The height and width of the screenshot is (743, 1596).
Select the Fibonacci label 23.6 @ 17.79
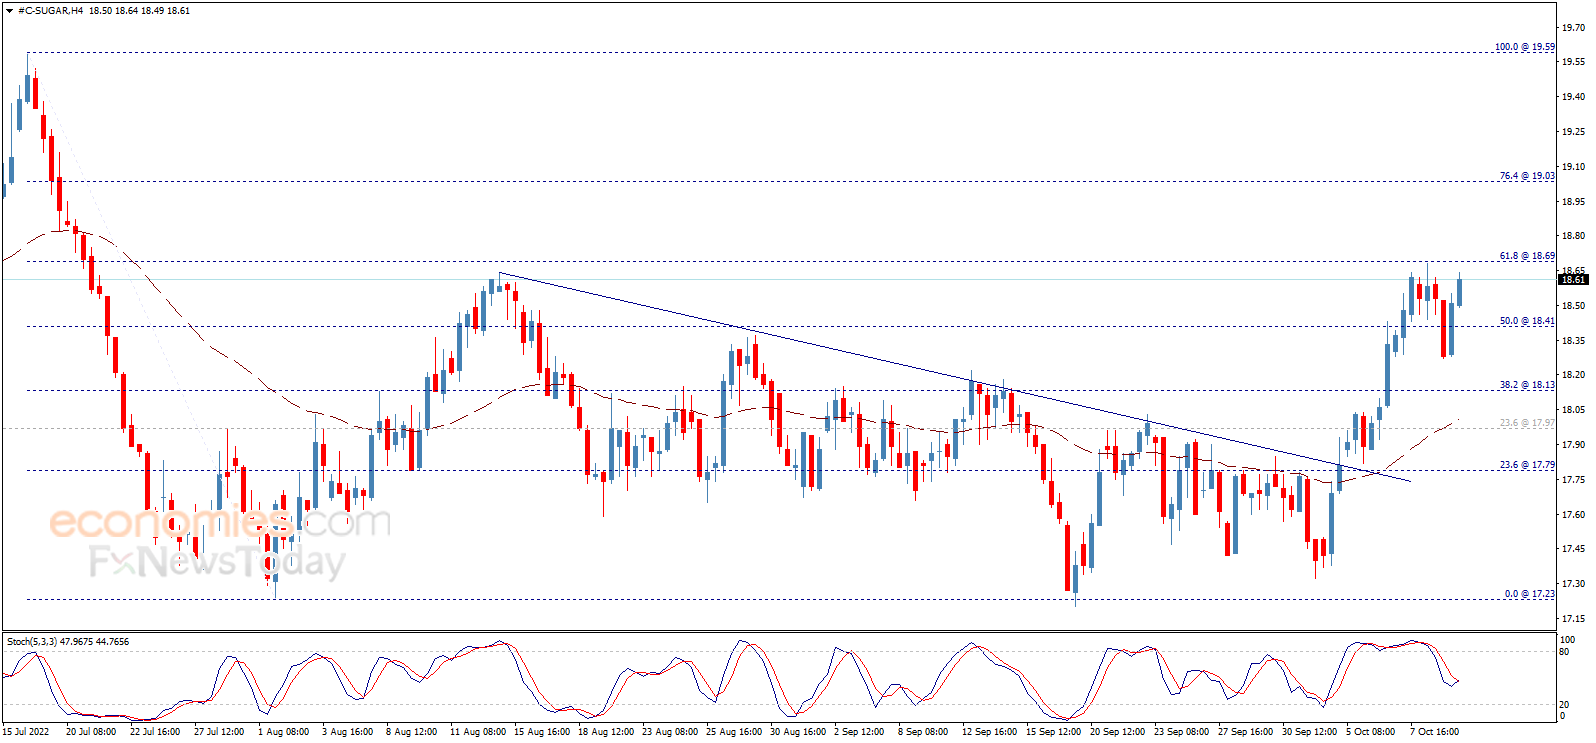coord(1526,465)
